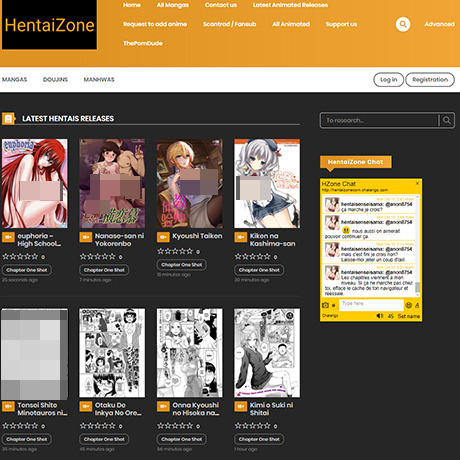Open the Scantrad / Fansub page
This screenshot has width=460, height=460.
tap(229, 24)
